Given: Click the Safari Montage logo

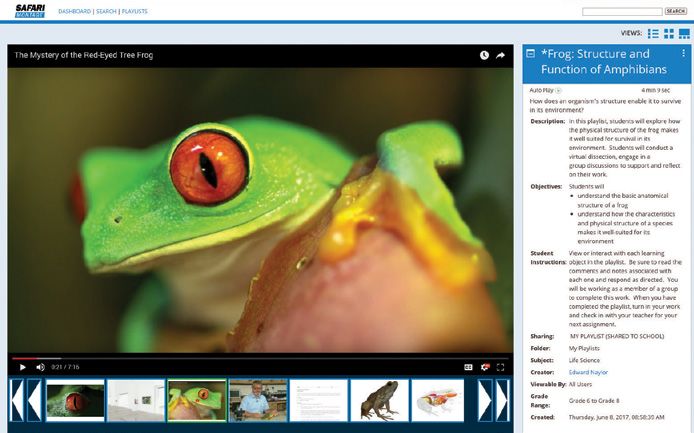Looking at the screenshot, I should (x=30, y=11).
